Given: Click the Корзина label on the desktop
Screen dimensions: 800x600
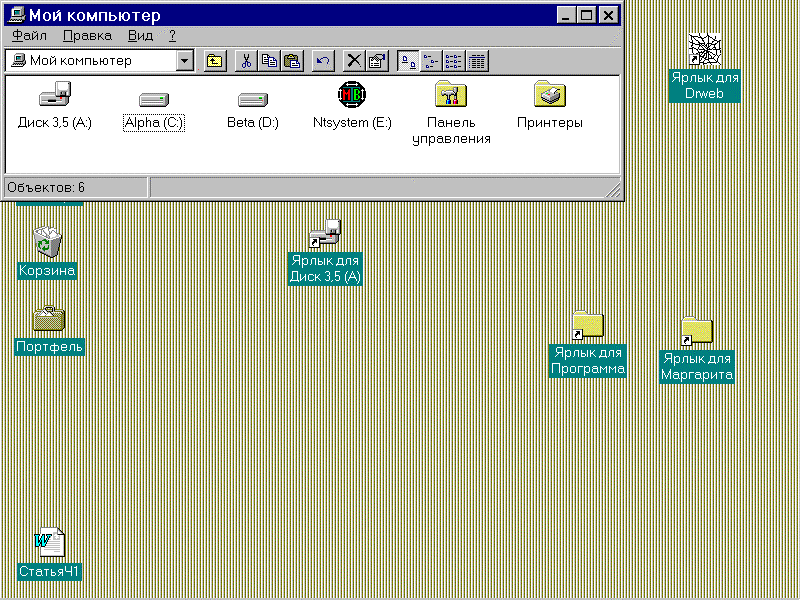Looking at the screenshot, I should [x=47, y=270].
